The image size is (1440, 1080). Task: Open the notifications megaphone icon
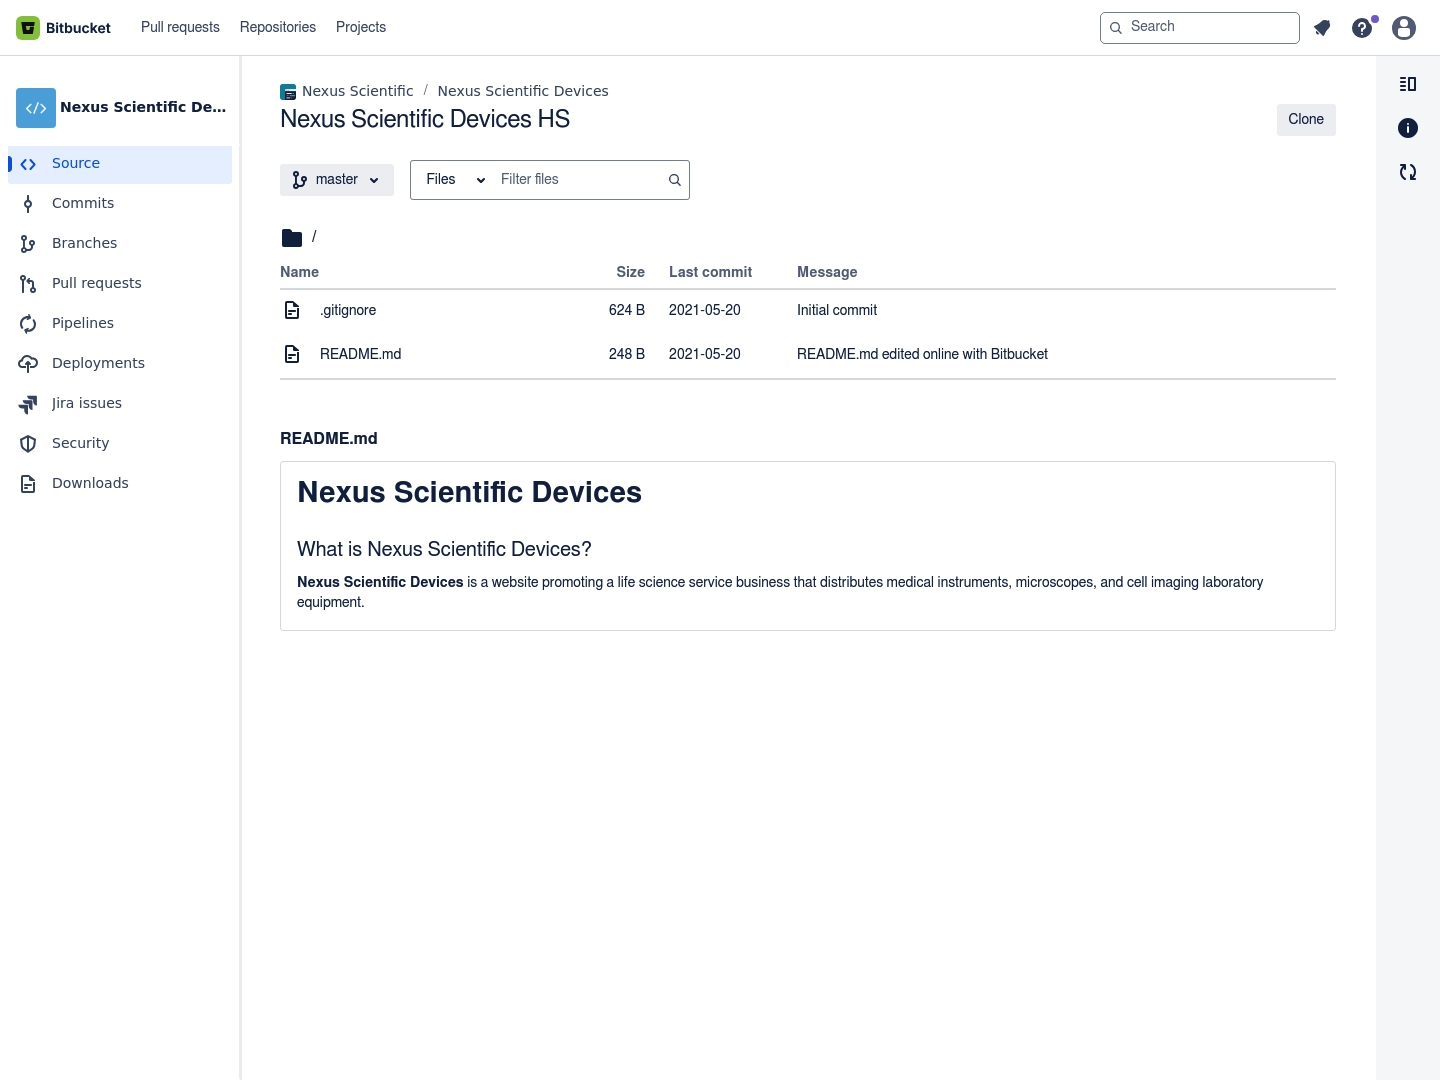pyautogui.click(x=1322, y=28)
